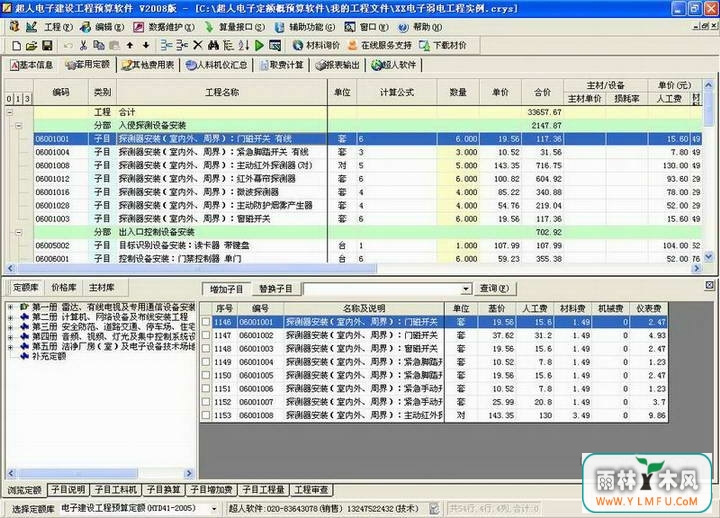Collapse the 入侵探测设备安装 section

coord(19,125)
